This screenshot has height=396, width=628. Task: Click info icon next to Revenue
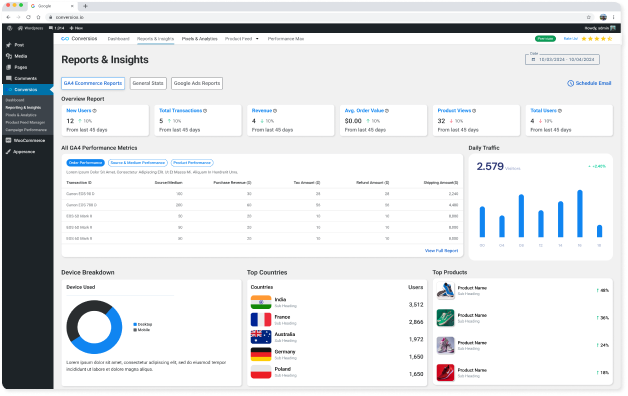tap(275, 111)
